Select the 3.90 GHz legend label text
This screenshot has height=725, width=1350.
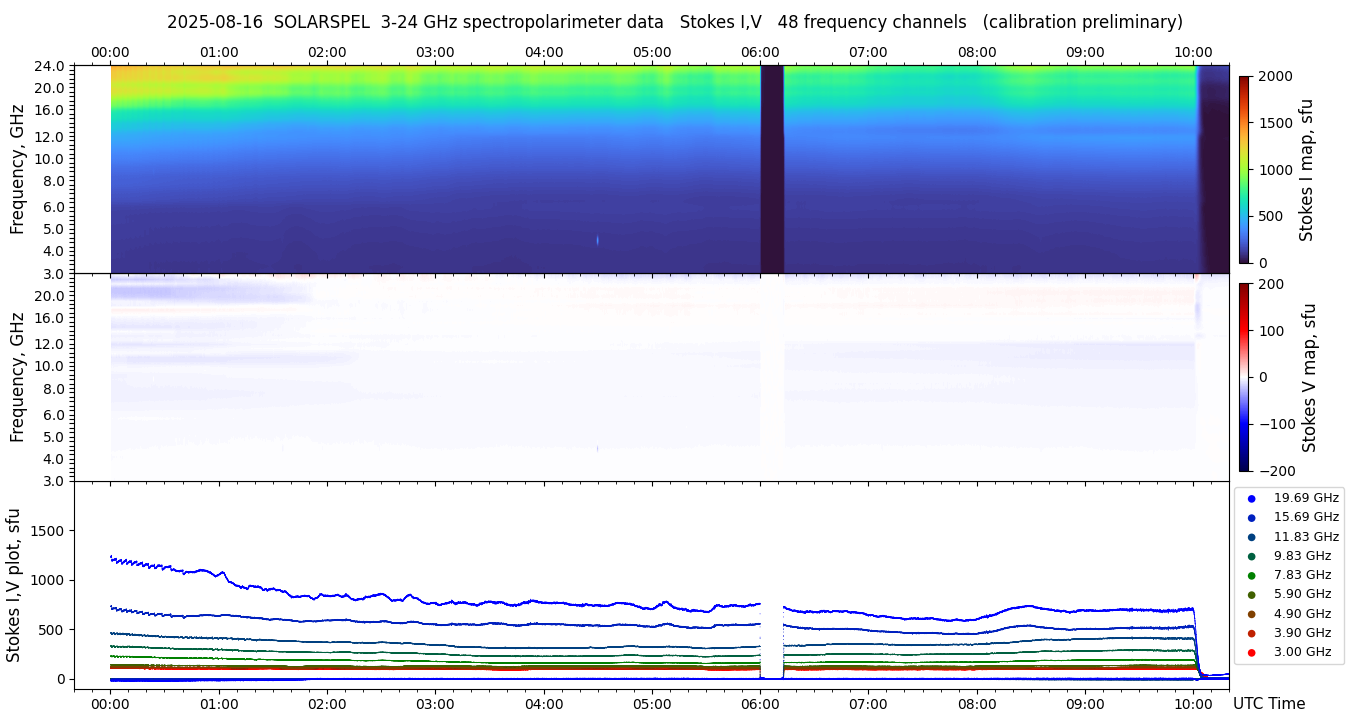pyautogui.click(x=1302, y=633)
